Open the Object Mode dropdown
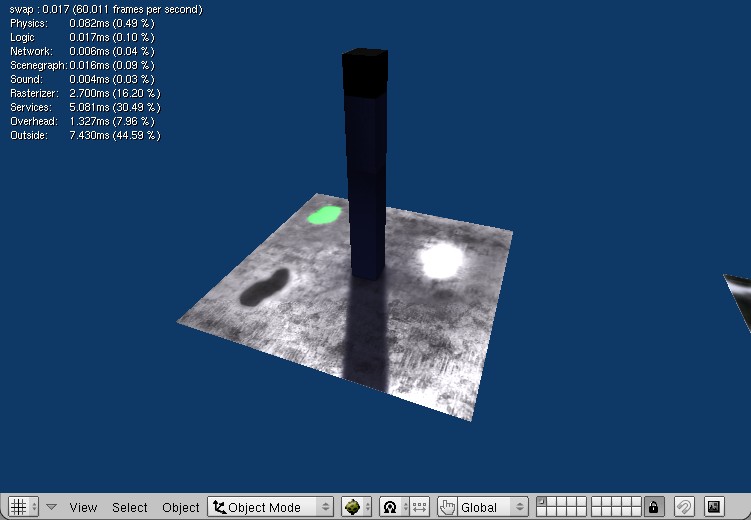The width and height of the screenshot is (751, 520). (x=271, y=507)
